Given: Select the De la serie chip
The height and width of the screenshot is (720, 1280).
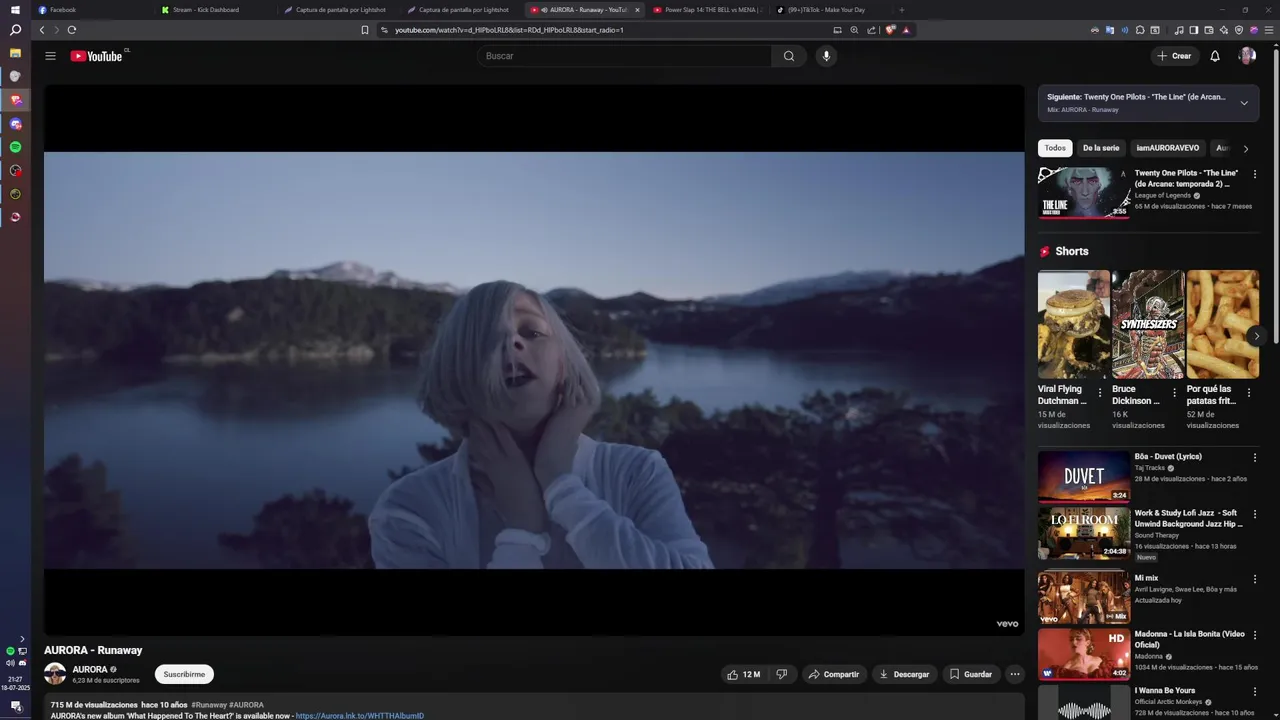Looking at the screenshot, I should 1101,148.
